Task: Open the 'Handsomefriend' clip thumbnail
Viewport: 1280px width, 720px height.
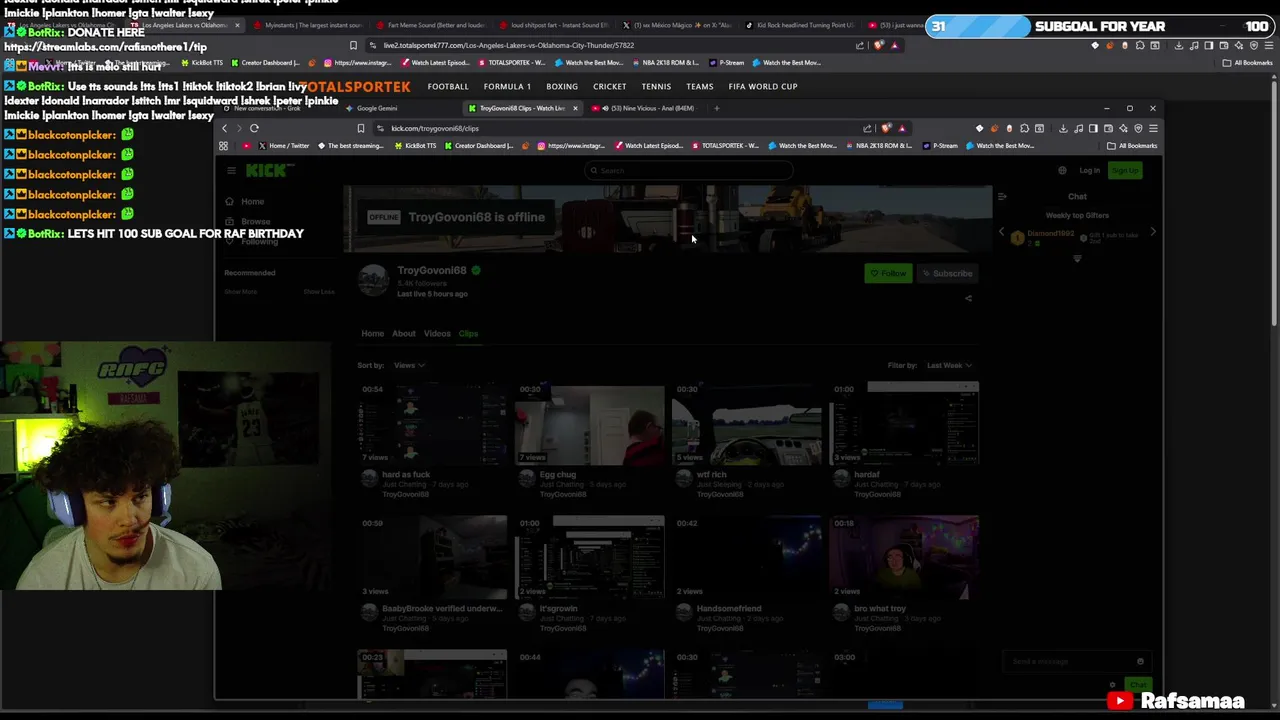Action: (x=747, y=557)
